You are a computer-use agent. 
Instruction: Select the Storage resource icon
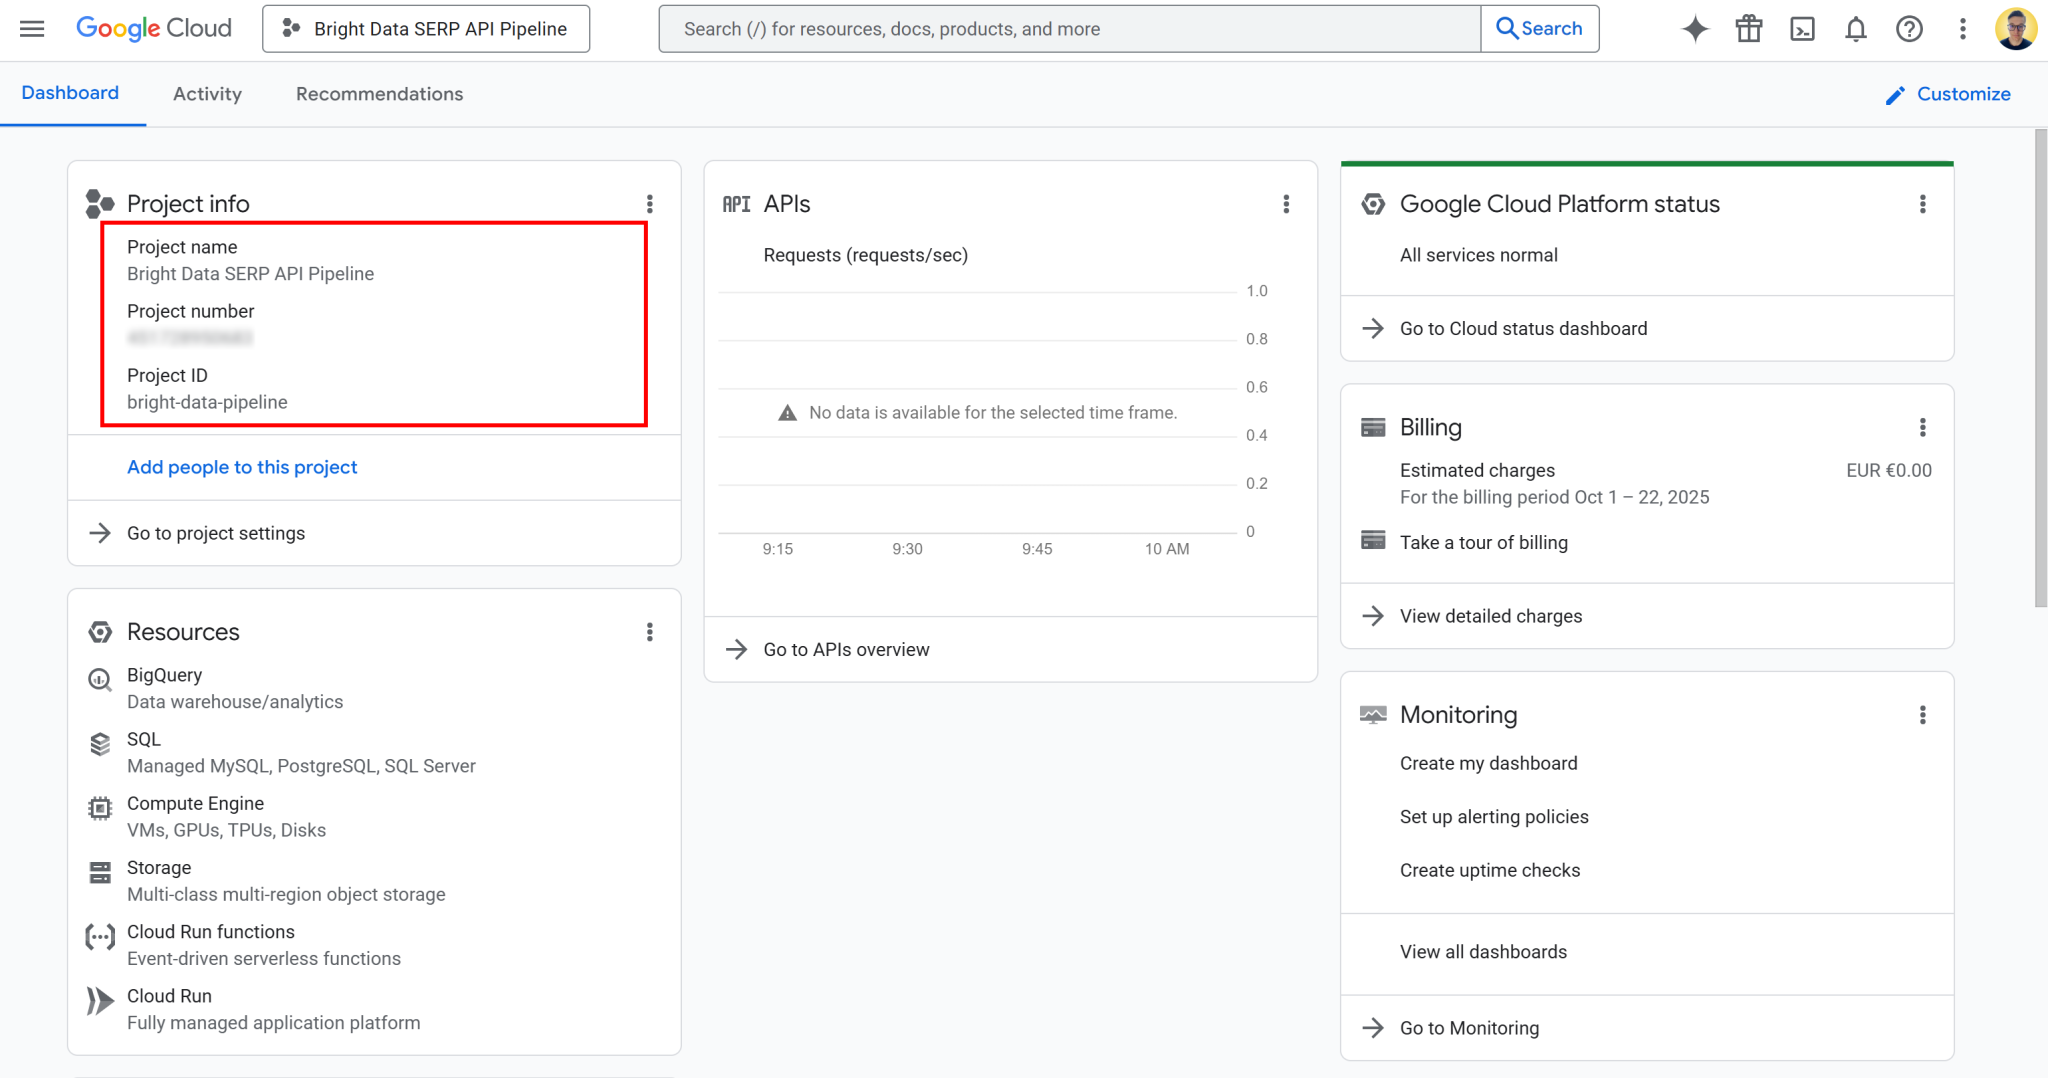(99, 872)
